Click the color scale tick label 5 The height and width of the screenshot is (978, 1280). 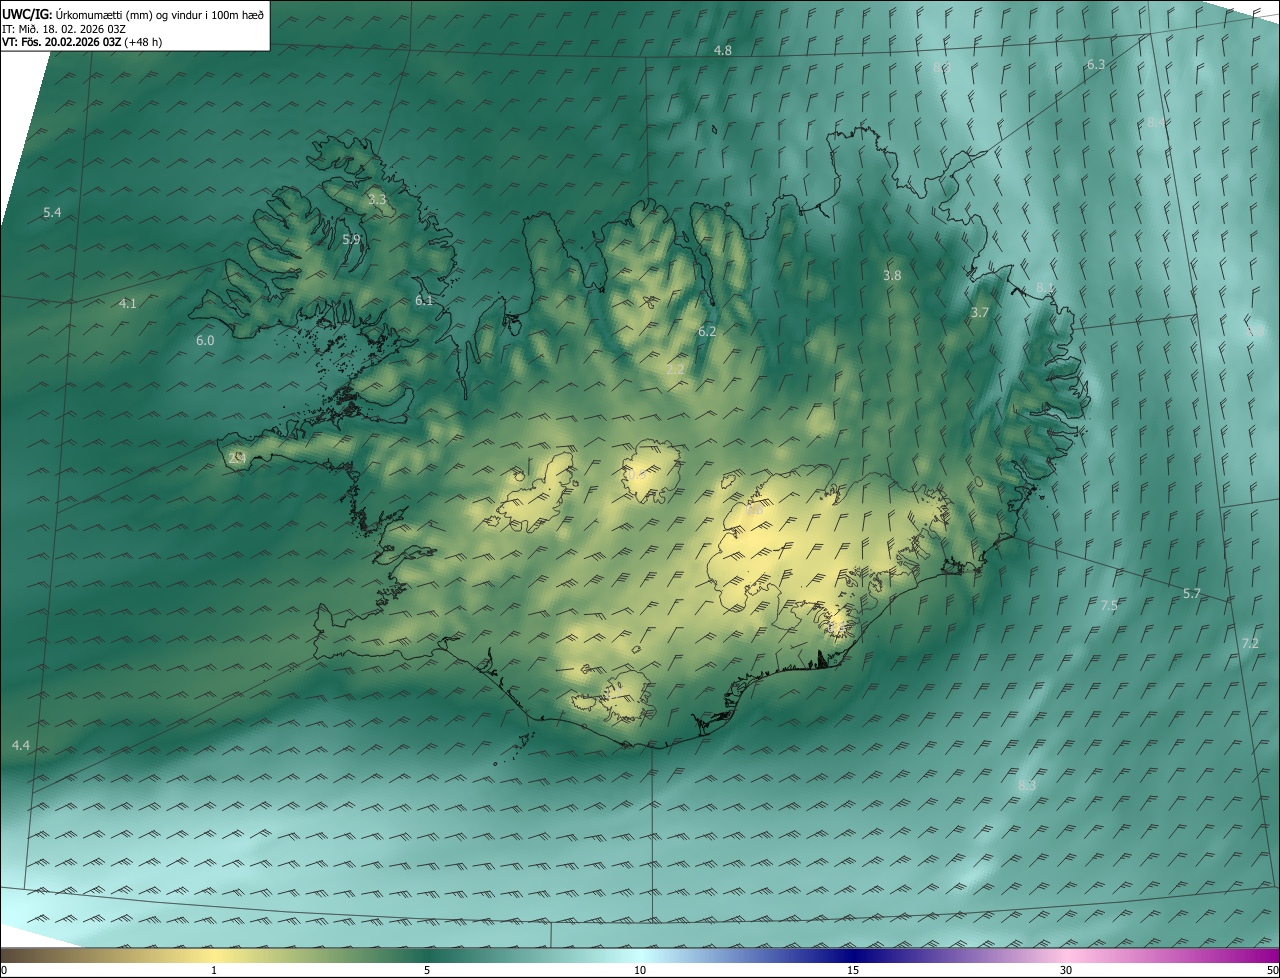click(427, 970)
